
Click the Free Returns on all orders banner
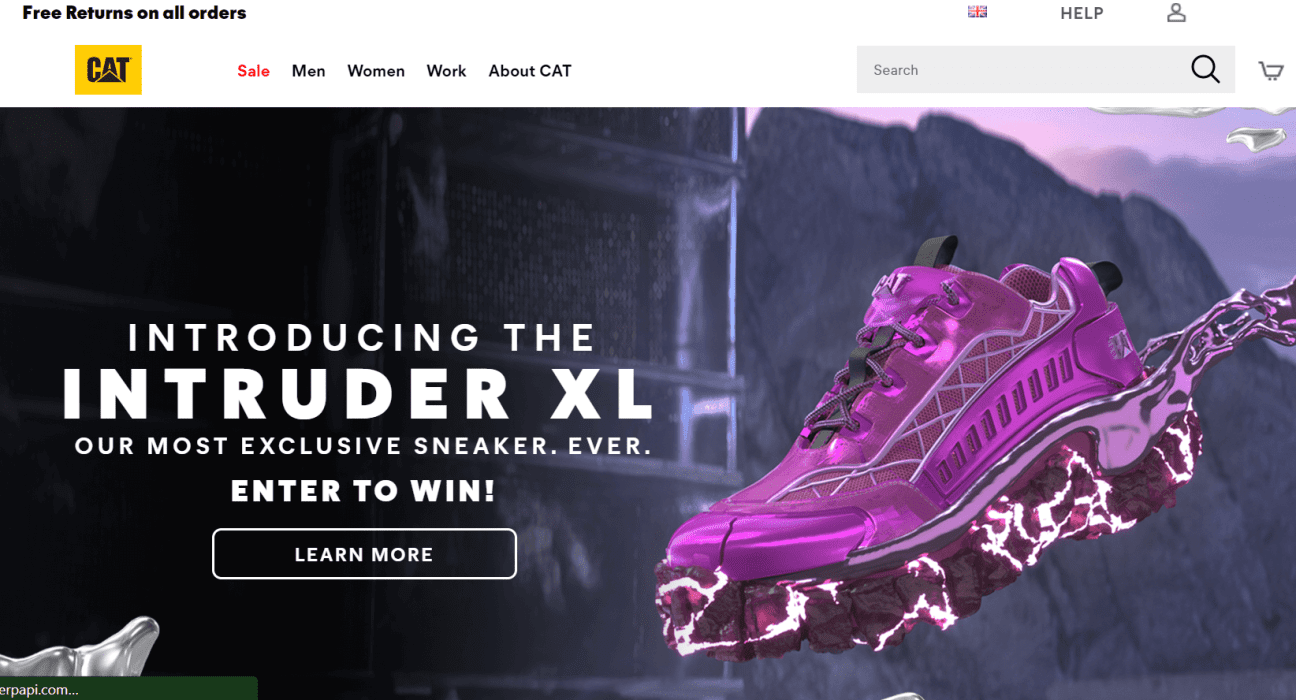134,13
